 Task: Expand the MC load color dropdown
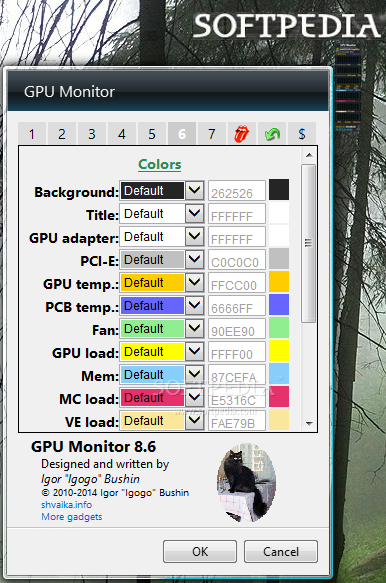(x=194, y=398)
